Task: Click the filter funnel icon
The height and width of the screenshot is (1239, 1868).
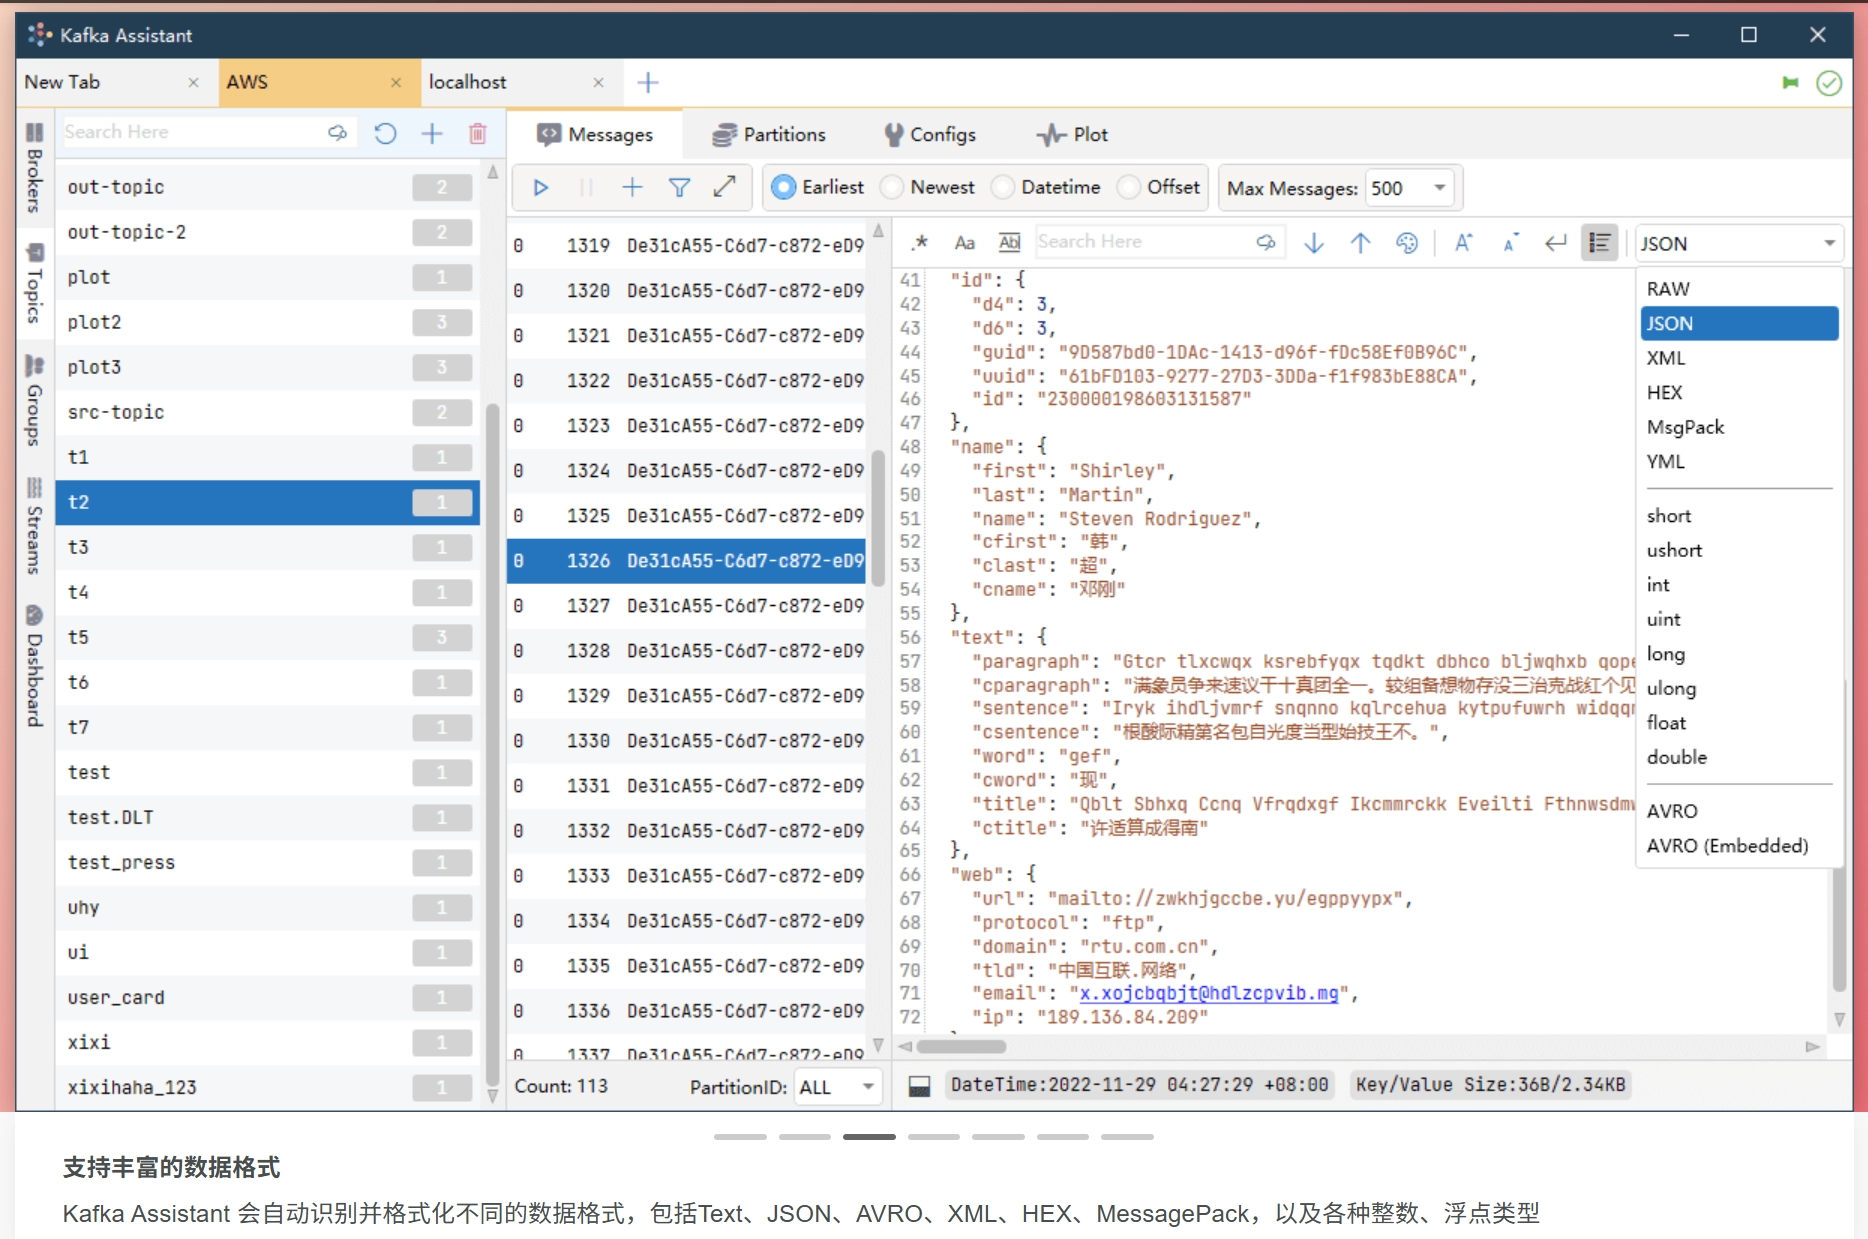Action: 679,188
